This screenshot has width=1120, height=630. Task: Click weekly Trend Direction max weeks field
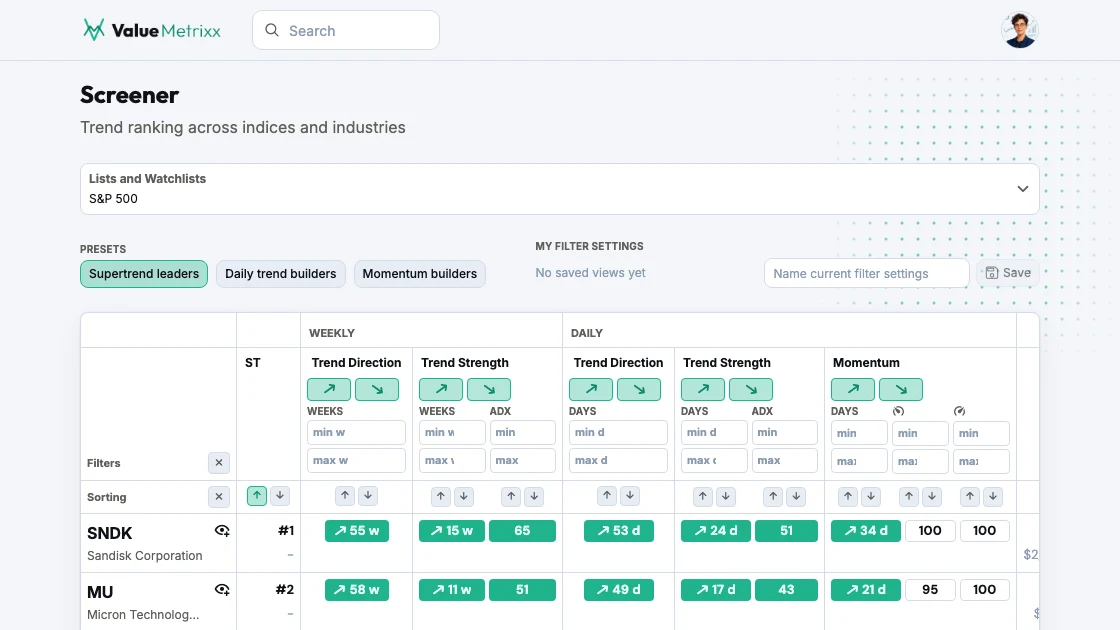click(x=356, y=461)
